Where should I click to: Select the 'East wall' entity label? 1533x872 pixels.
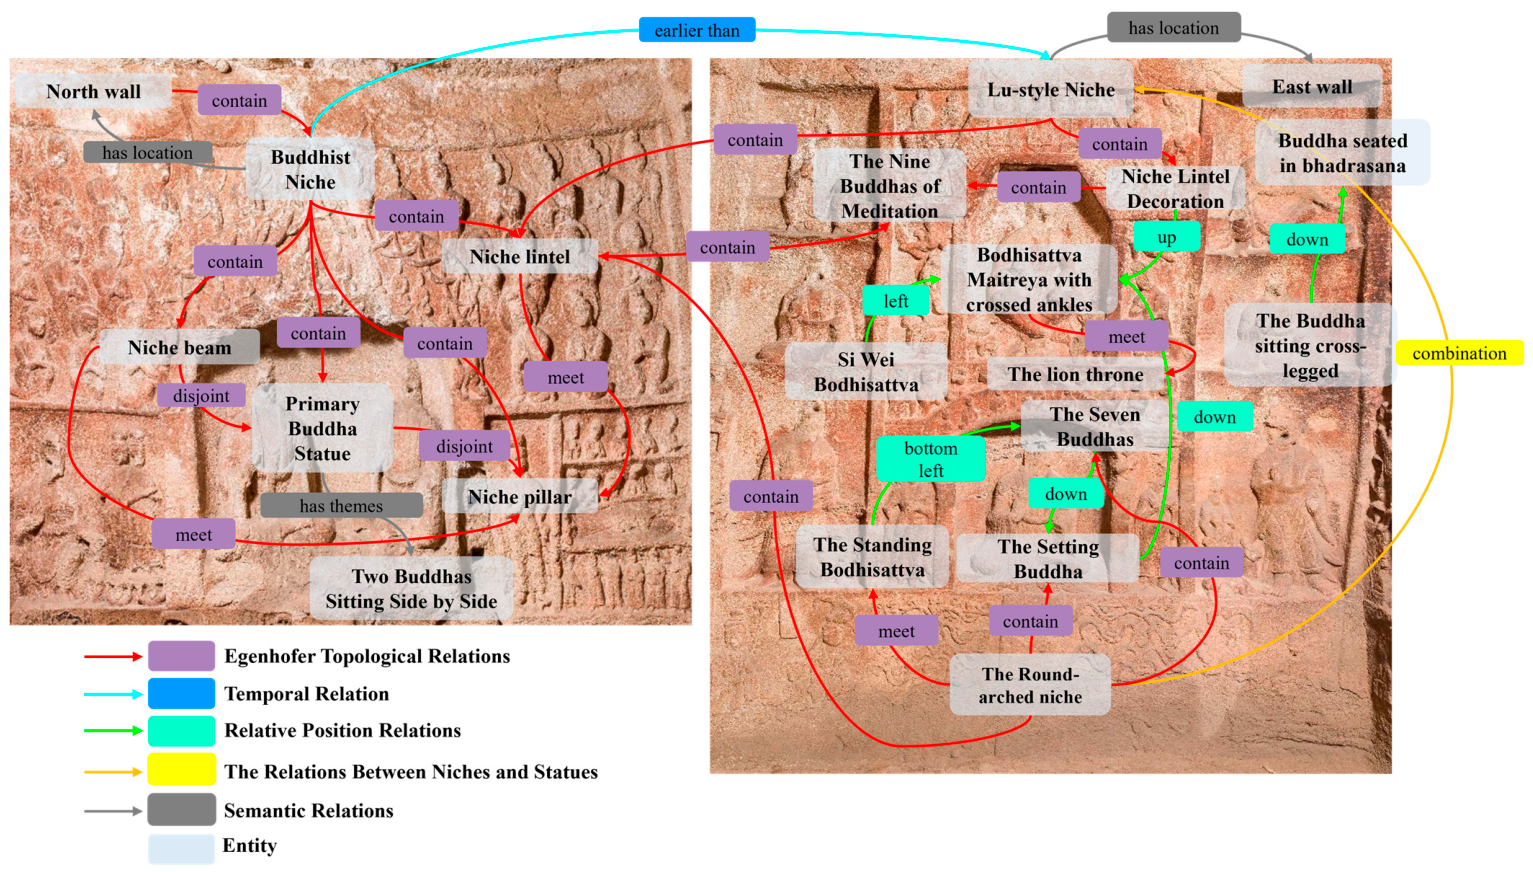pos(1312,86)
